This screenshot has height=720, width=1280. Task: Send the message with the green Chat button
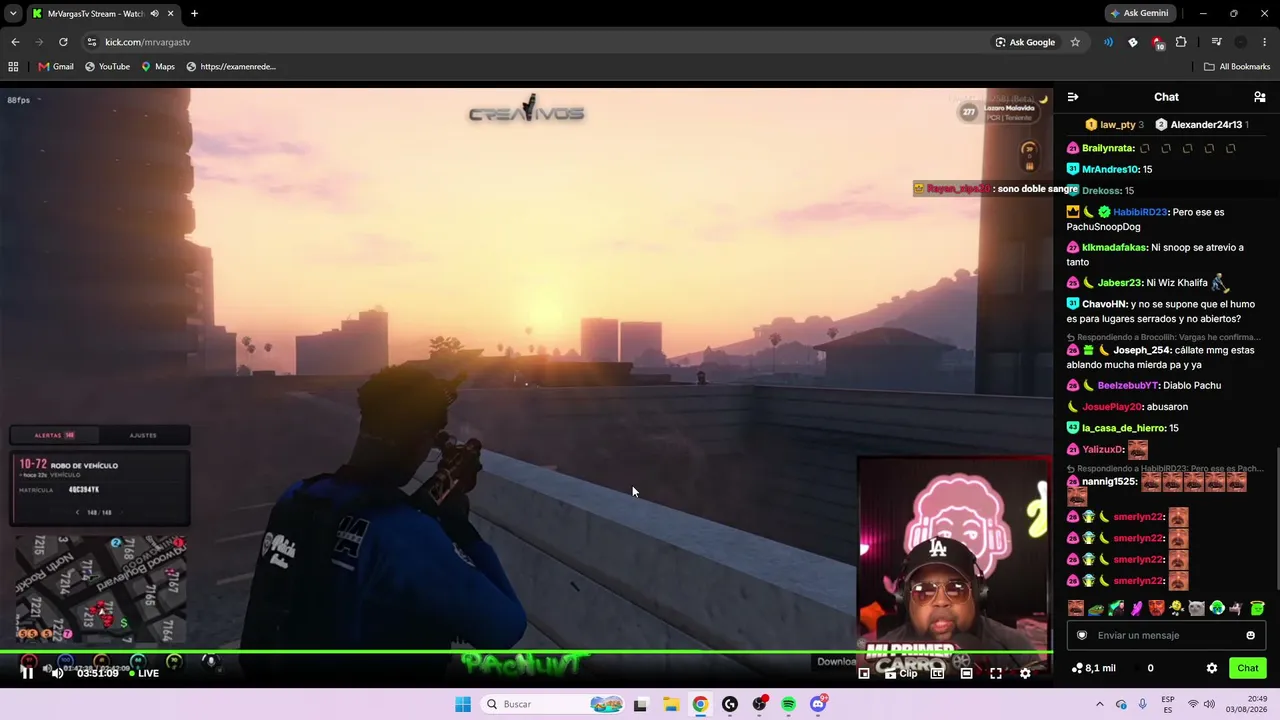point(1248,668)
